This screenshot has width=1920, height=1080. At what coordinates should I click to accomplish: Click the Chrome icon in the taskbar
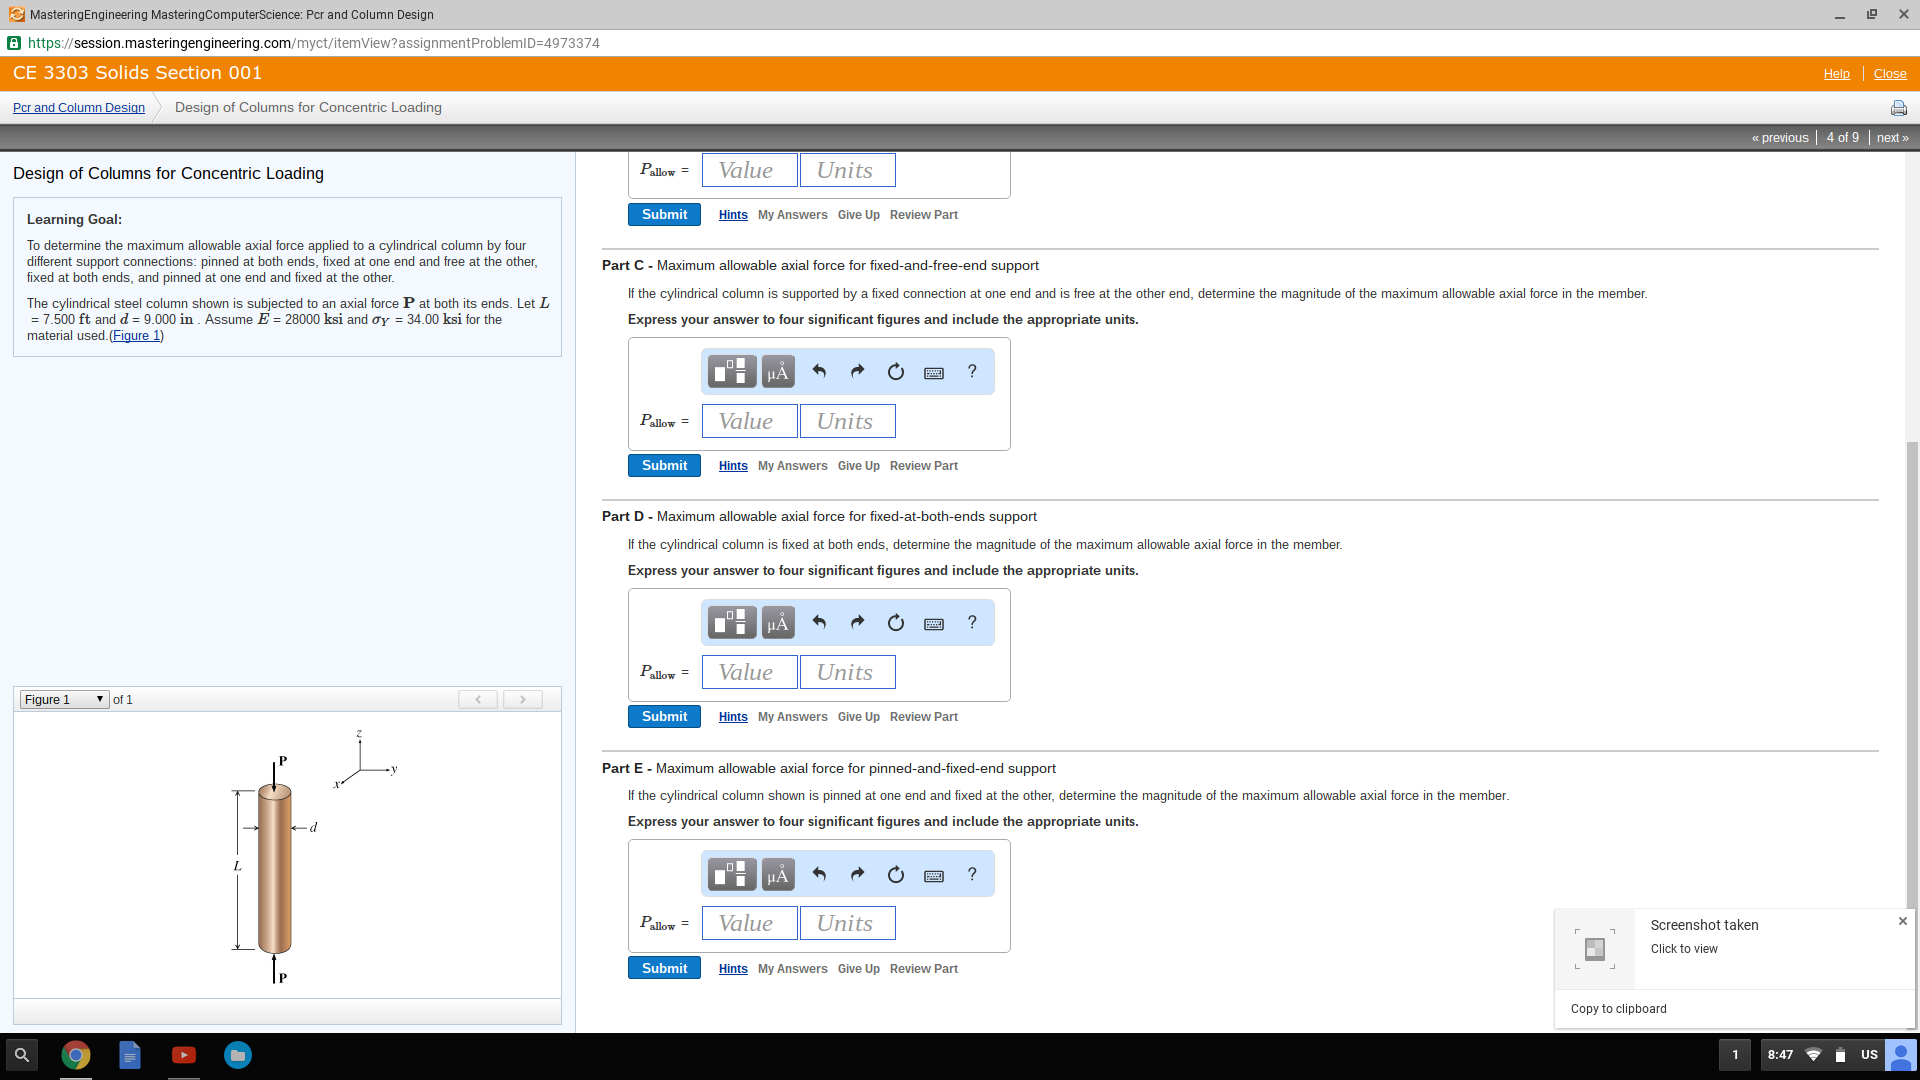point(76,1055)
